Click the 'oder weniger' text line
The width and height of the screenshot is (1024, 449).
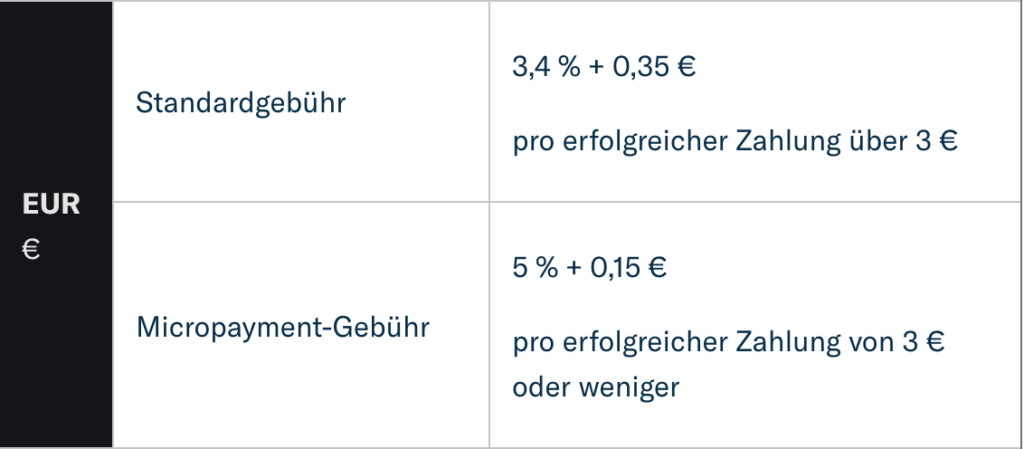(x=596, y=388)
